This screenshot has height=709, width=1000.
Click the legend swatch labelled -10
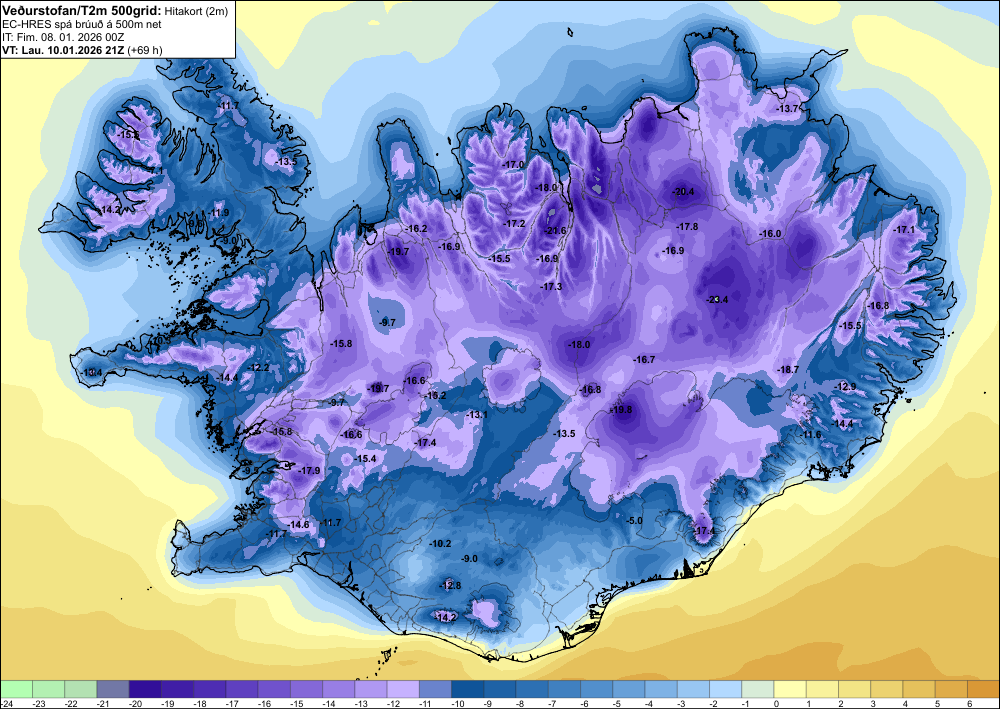tap(467, 689)
